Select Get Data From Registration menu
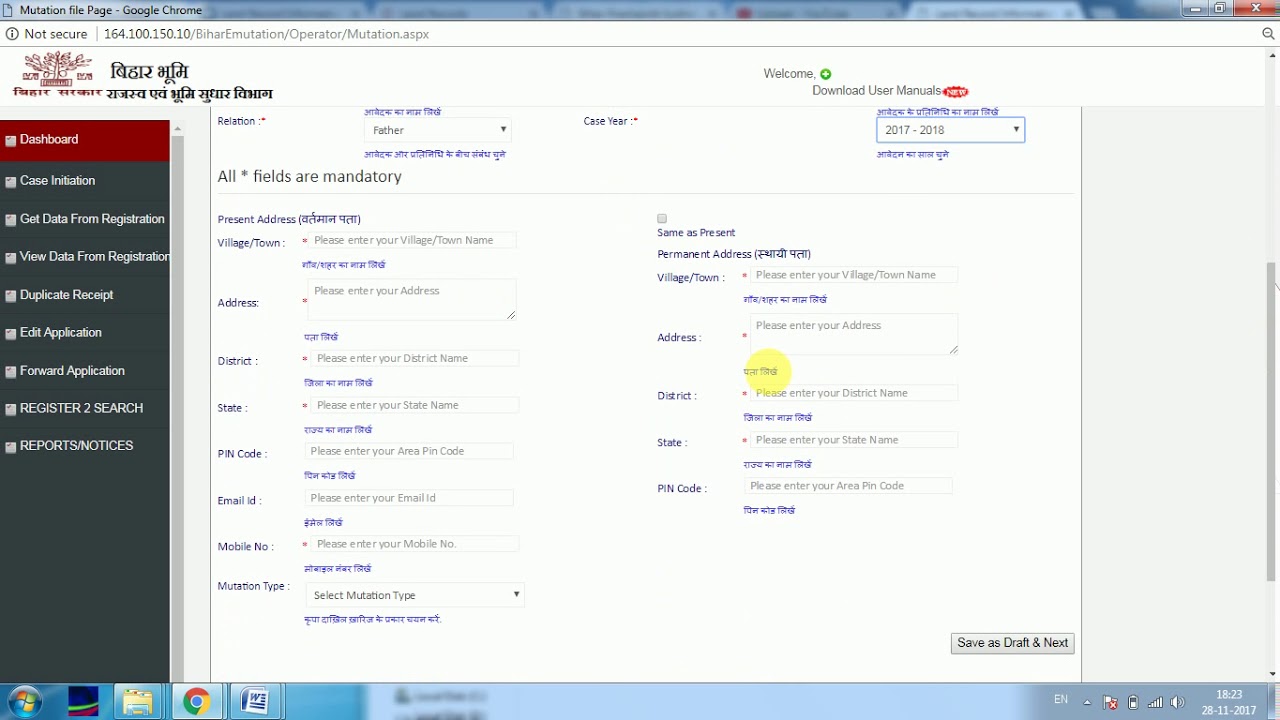 click(92, 219)
